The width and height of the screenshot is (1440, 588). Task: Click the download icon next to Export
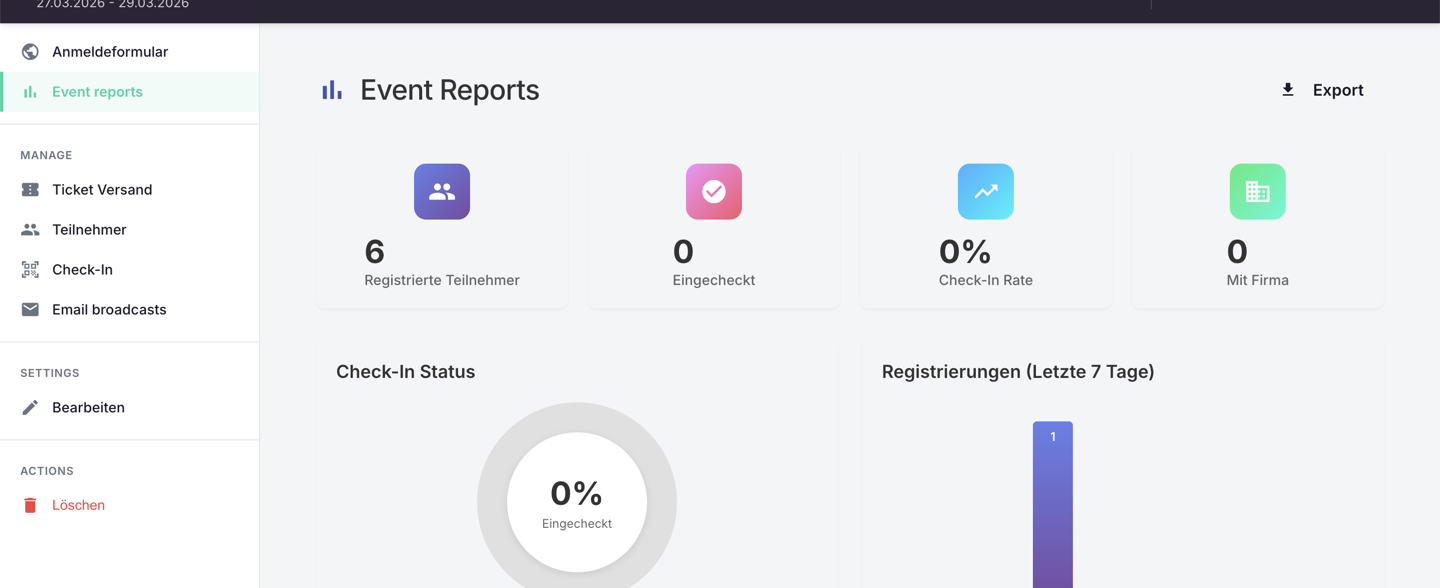pyautogui.click(x=1287, y=89)
